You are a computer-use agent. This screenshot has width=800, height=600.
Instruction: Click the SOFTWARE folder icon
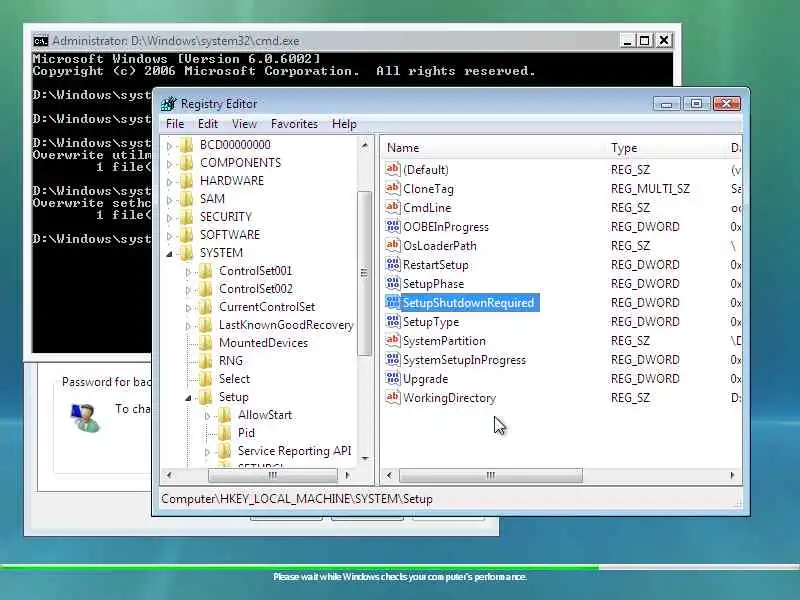click(x=187, y=235)
